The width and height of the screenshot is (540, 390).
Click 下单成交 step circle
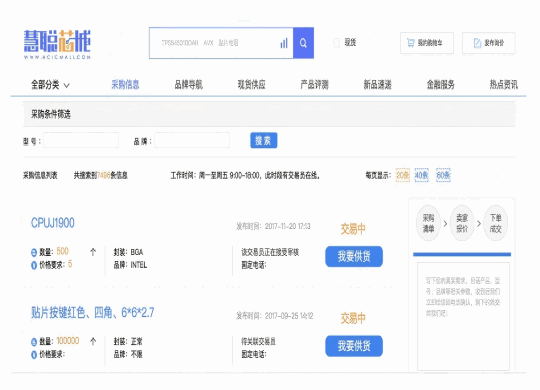click(496, 223)
